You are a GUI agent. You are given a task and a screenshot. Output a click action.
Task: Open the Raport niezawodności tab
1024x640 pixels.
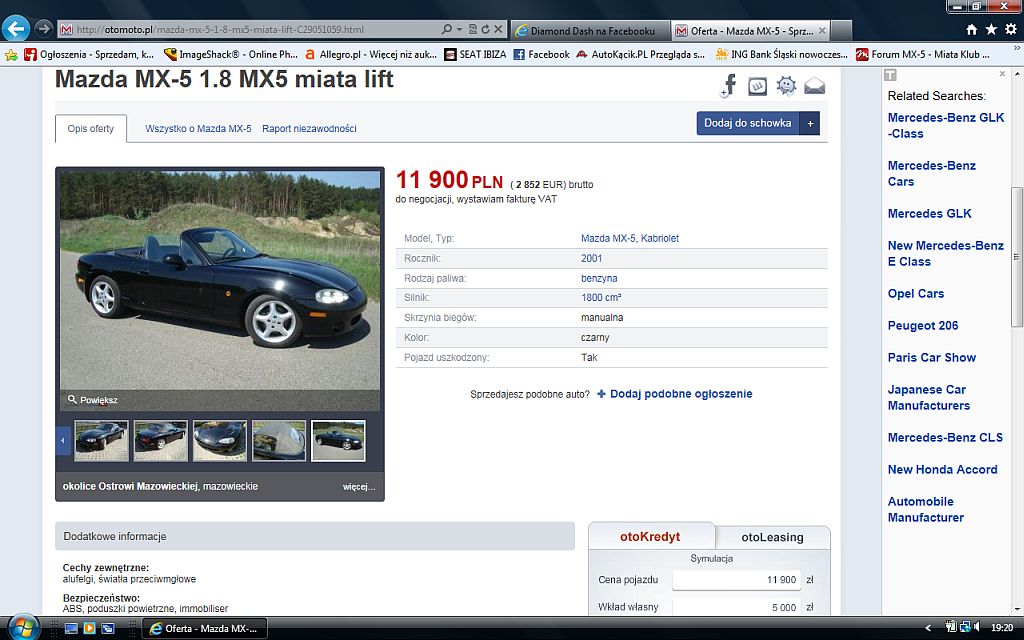[310, 129]
